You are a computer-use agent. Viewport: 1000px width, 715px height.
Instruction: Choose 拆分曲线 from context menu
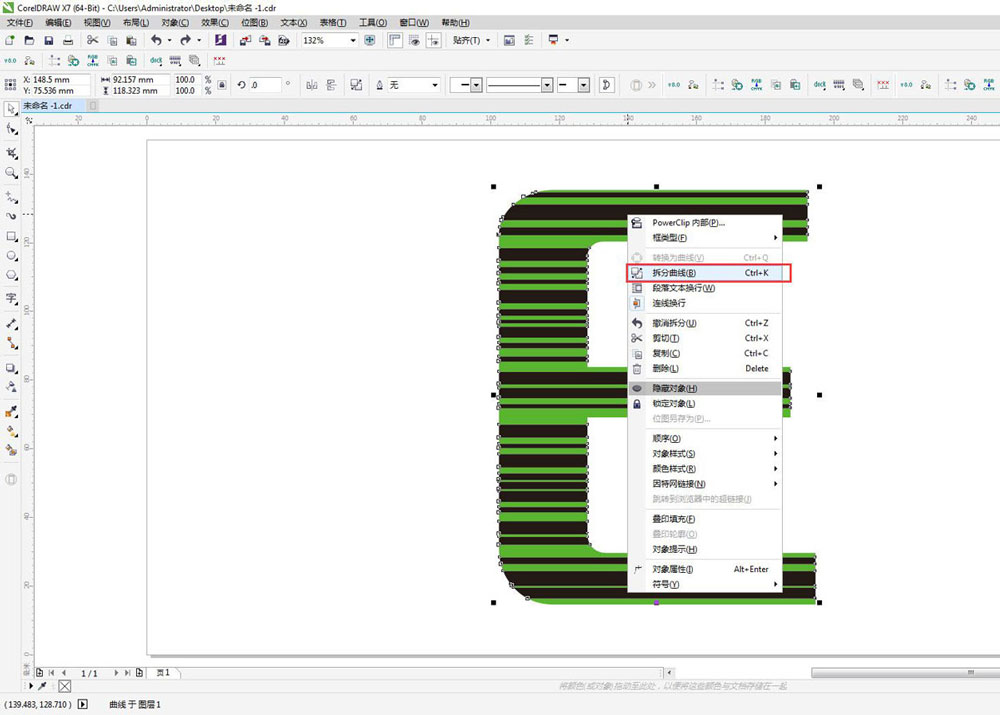pos(675,273)
